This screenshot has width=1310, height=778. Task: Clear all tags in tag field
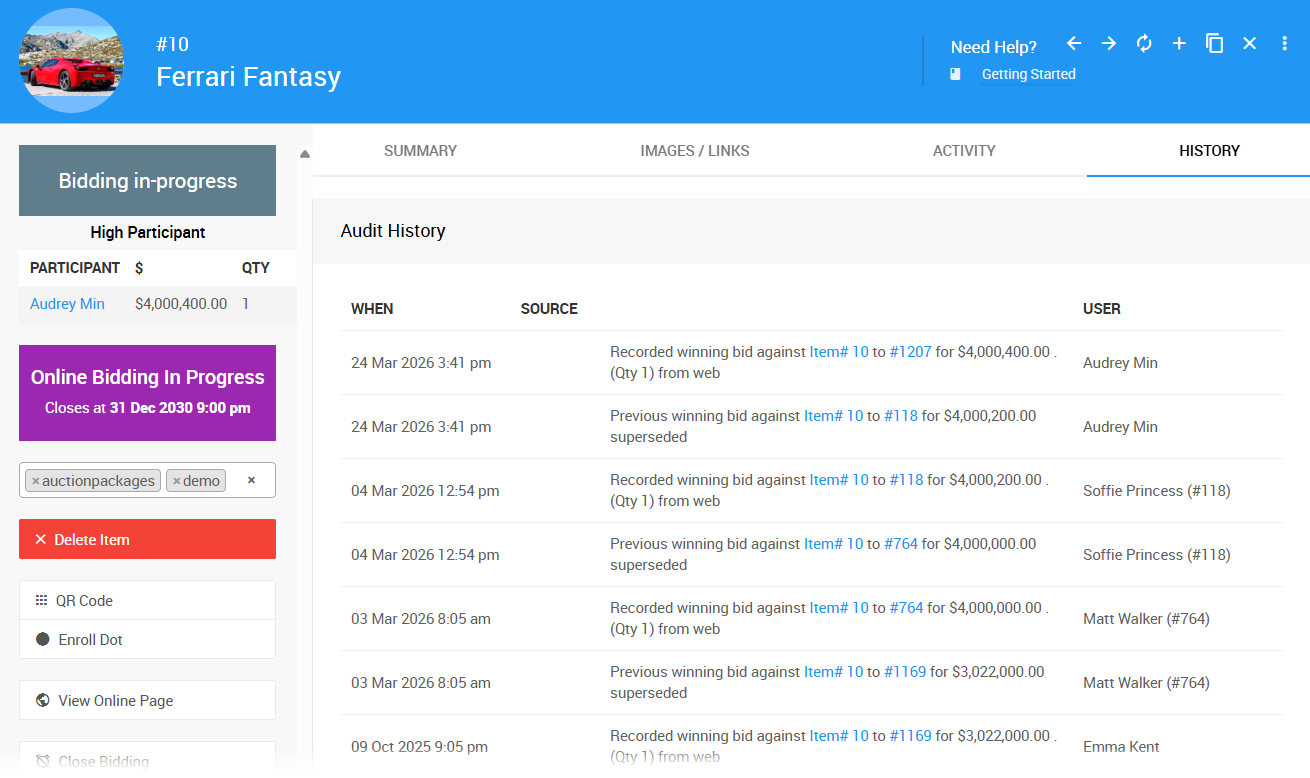pyautogui.click(x=251, y=480)
